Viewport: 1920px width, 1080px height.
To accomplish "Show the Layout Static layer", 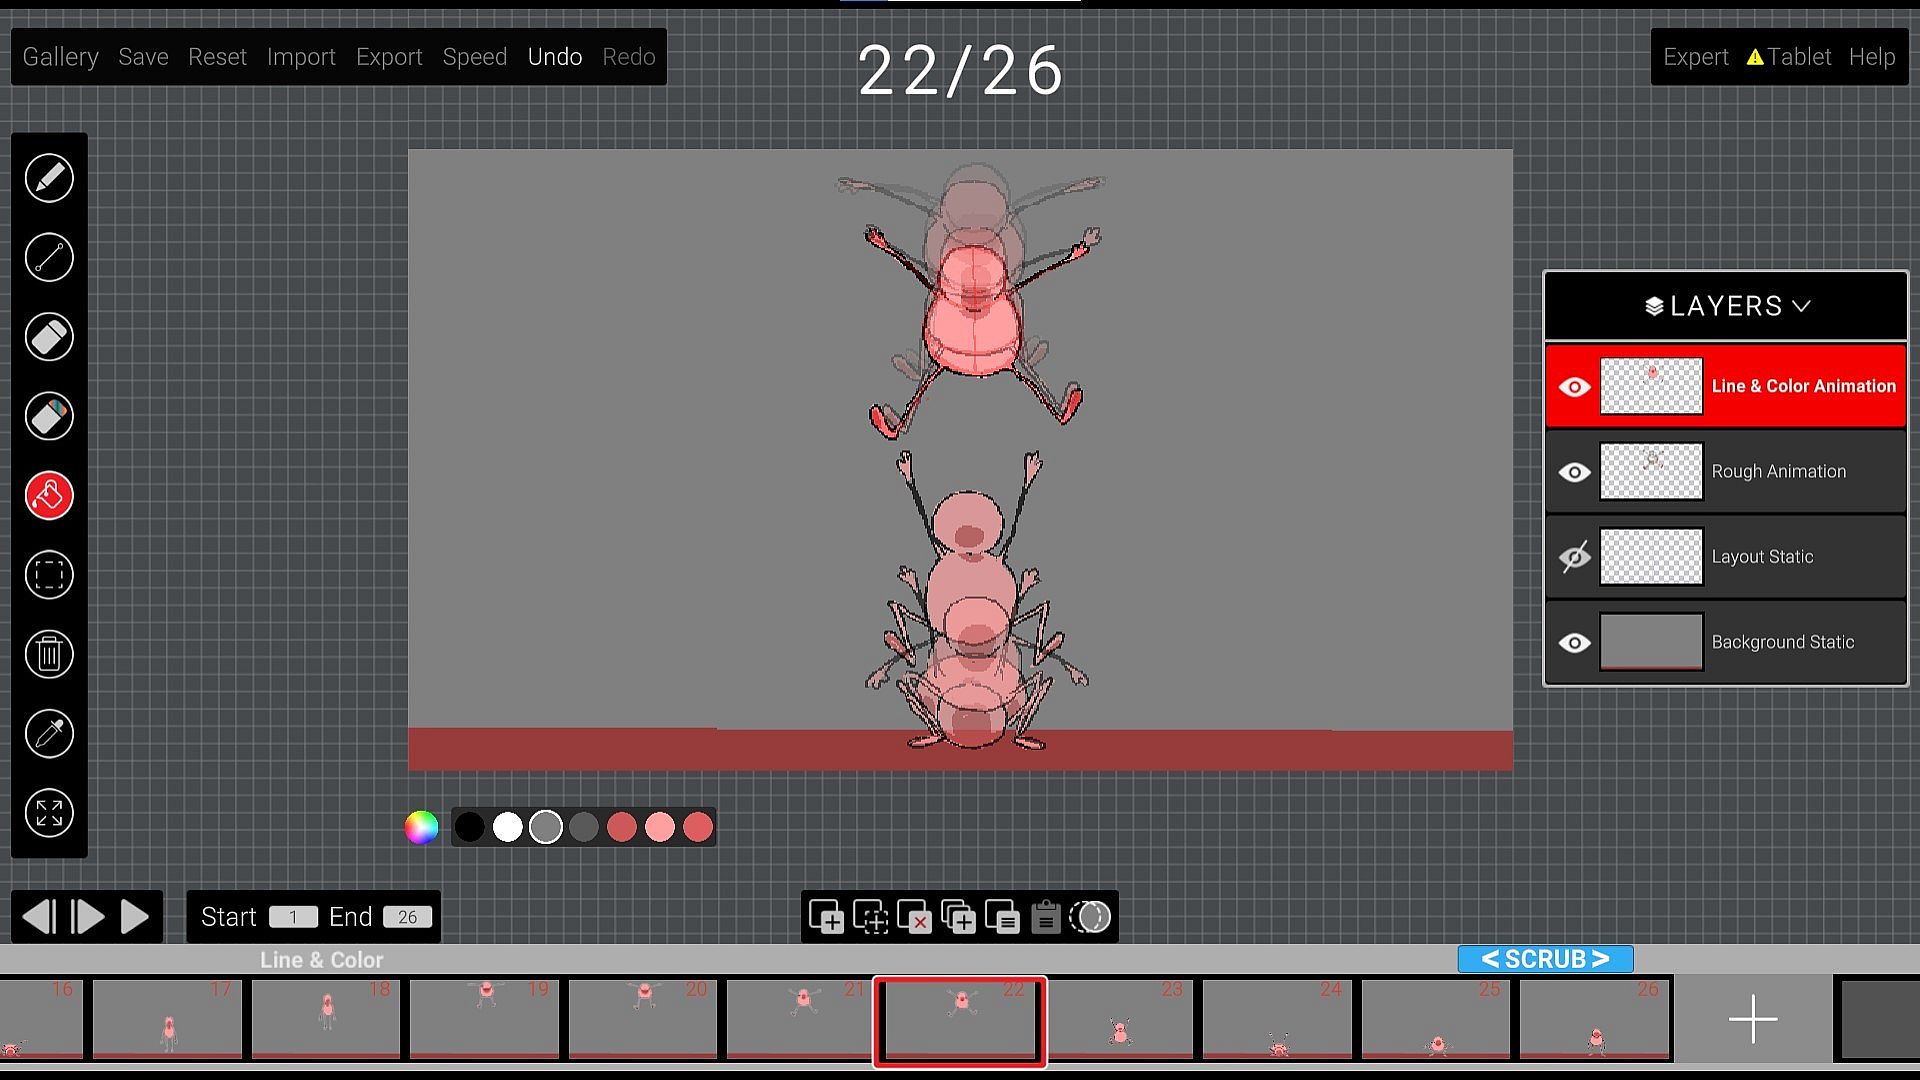I will (x=1574, y=557).
